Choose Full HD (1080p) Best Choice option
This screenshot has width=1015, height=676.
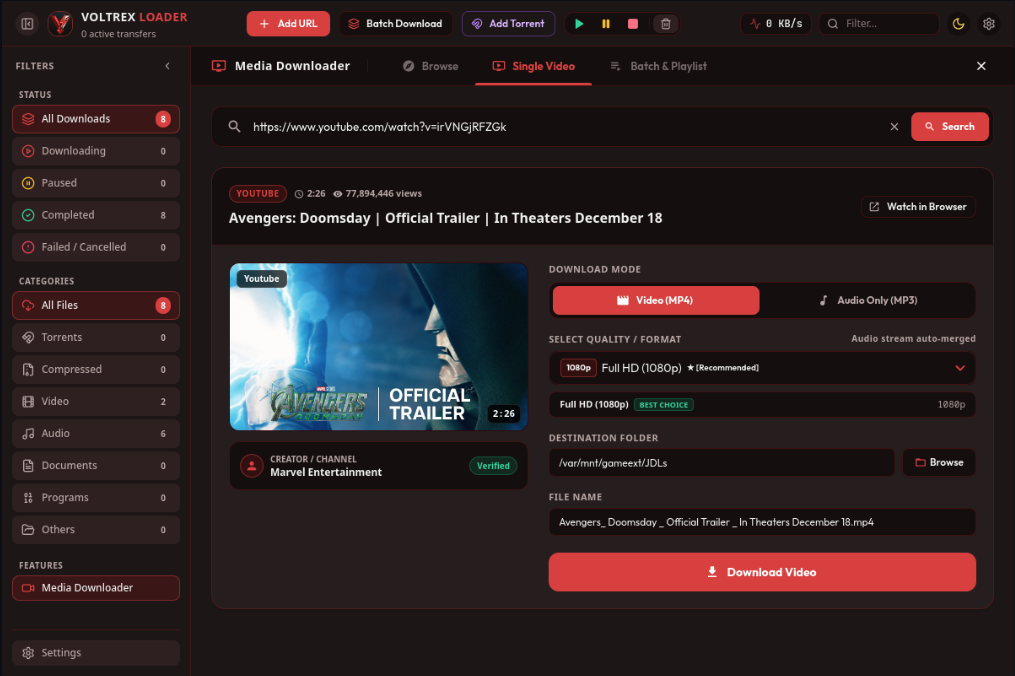click(x=762, y=405)
